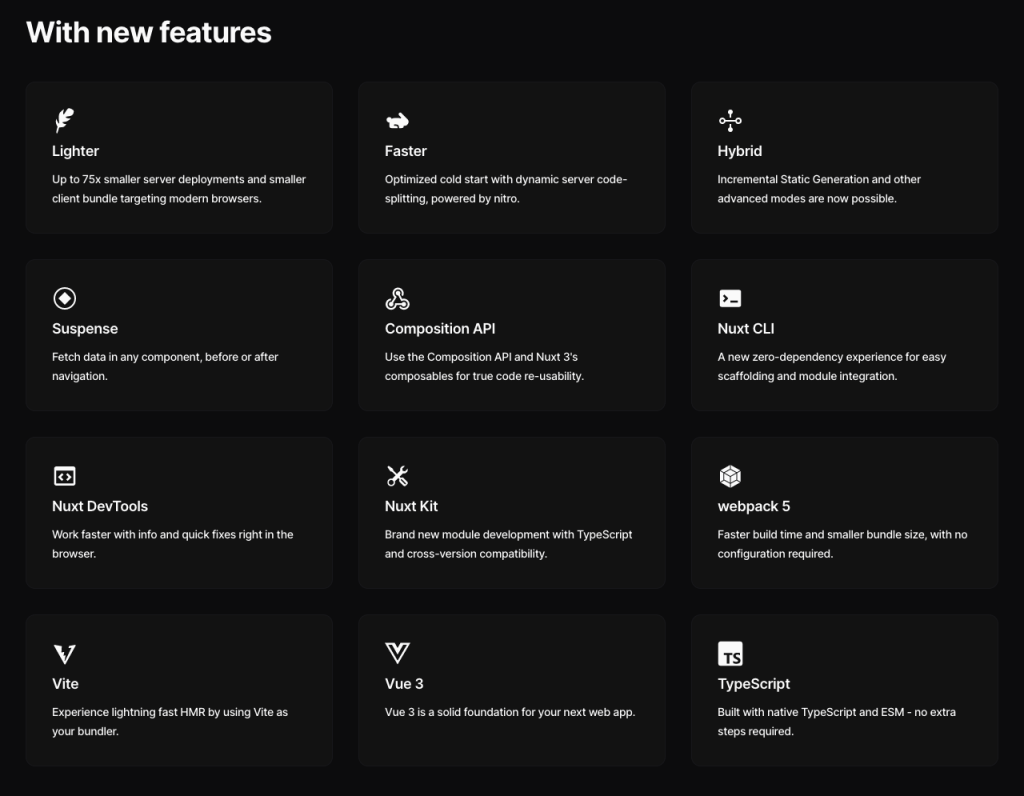This screenshot has width=1024, height=796.
Task: Select the Lighter card title
Action: click(76, 151)
